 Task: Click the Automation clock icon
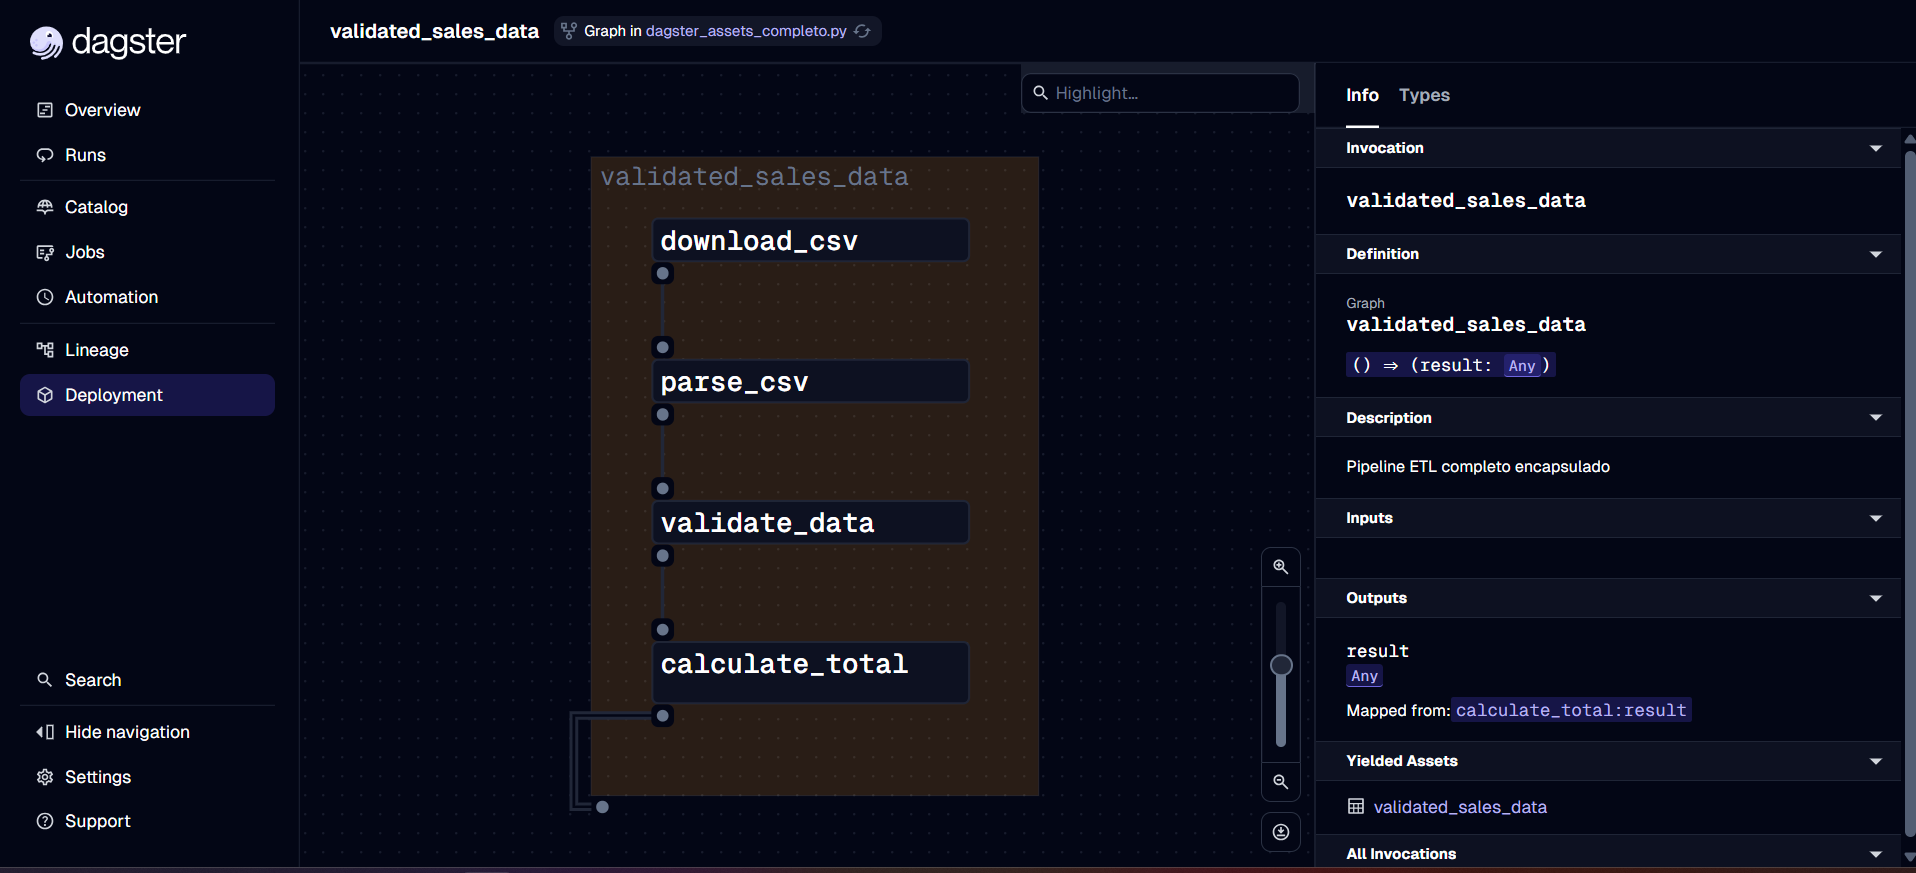tap(45, 297)
